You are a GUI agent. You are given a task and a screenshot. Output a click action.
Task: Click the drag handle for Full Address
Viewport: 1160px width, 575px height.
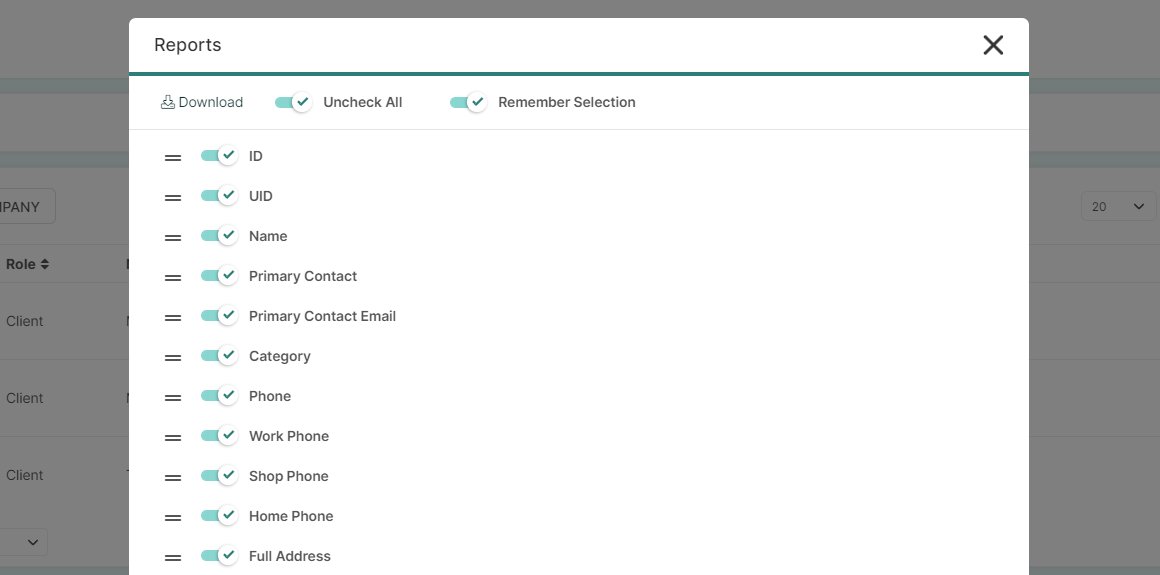coord(172,557)
